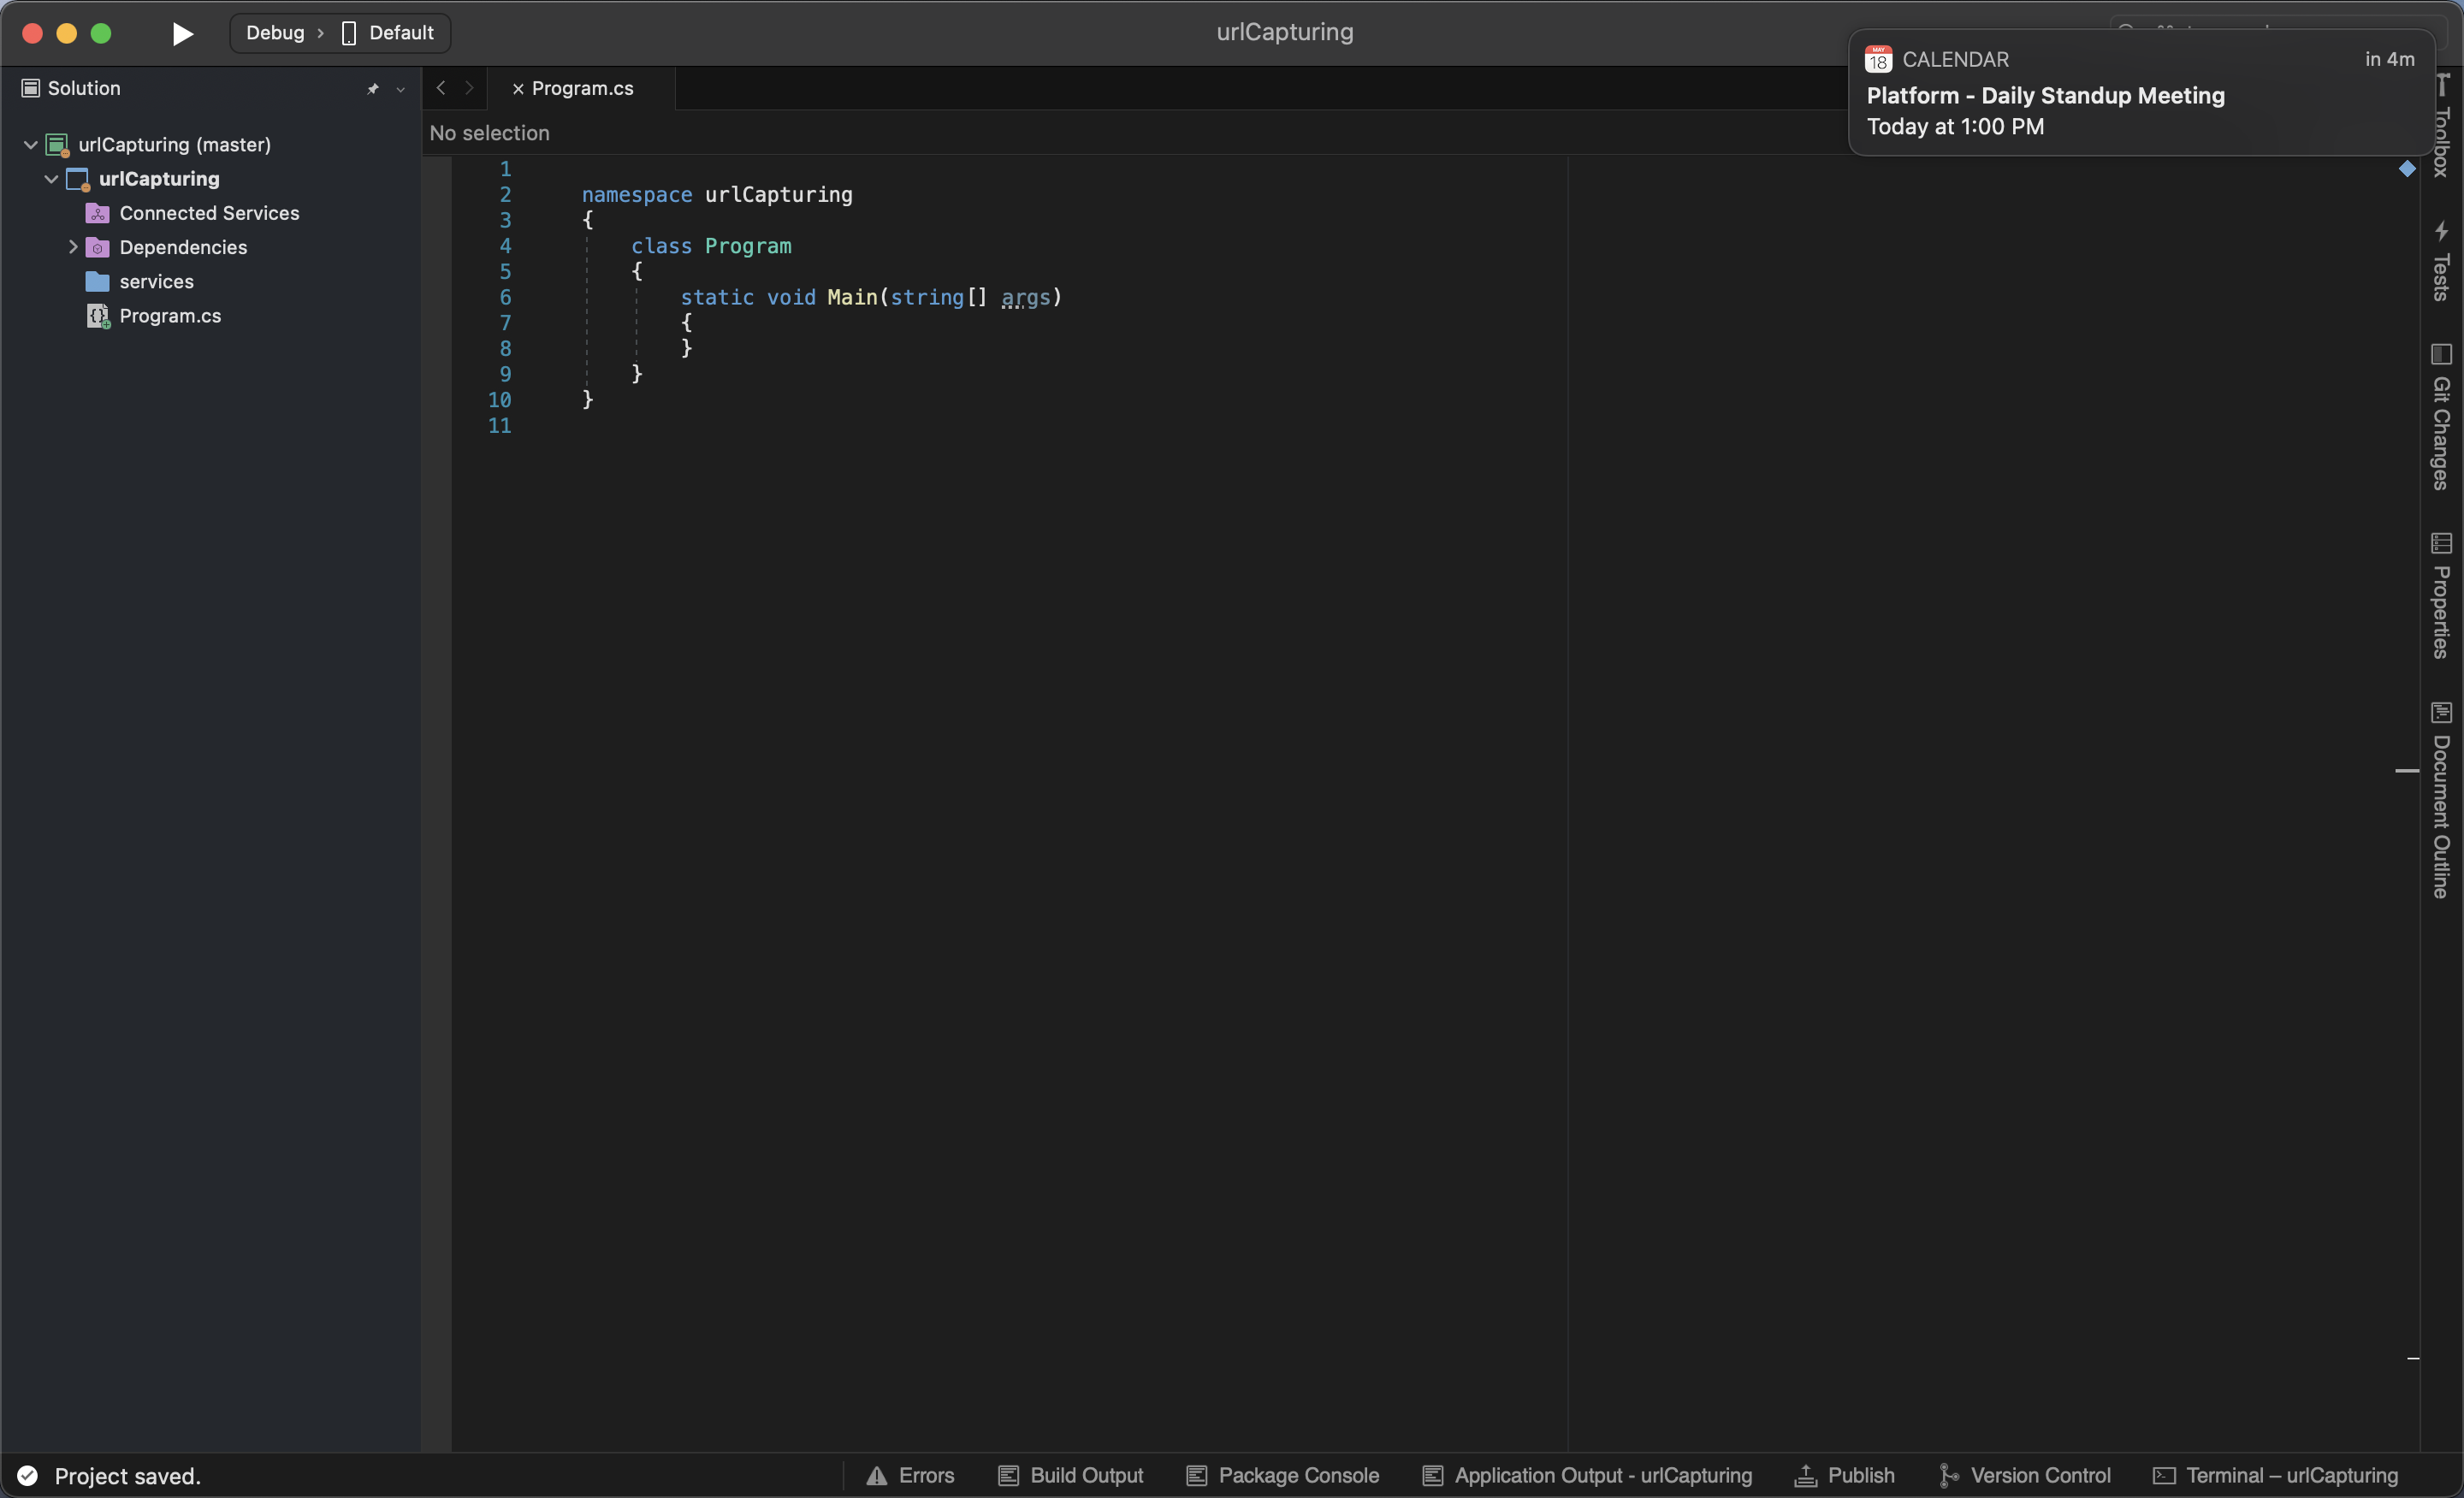Close the Program.cs tab

pyautogui.click(x=518, y=88)
